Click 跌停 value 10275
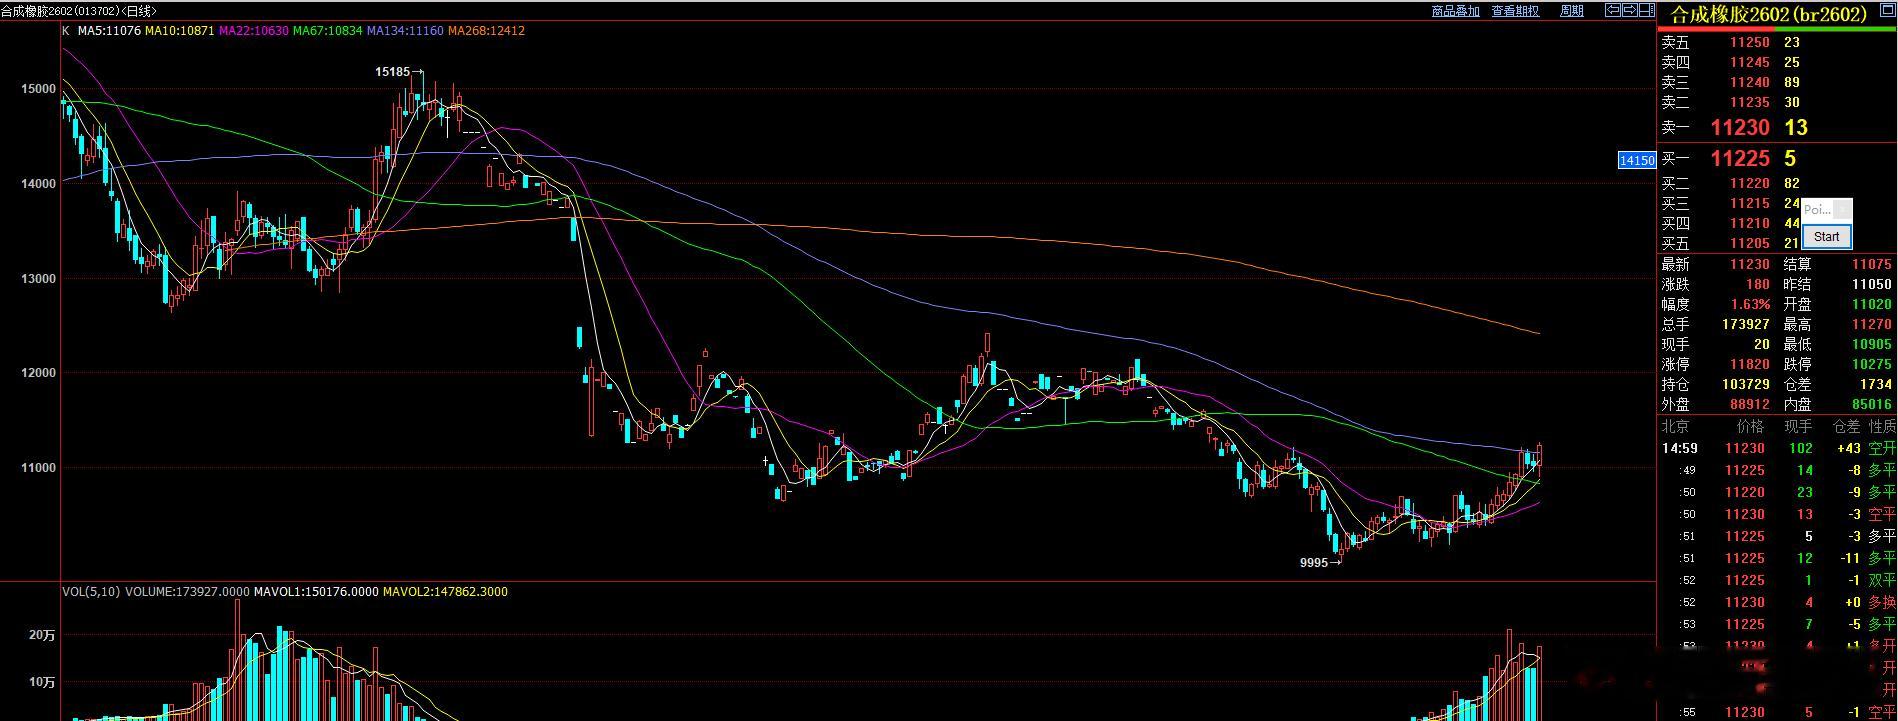The width and height of the screenshot is (1898, 721). tap(1871, 365)
